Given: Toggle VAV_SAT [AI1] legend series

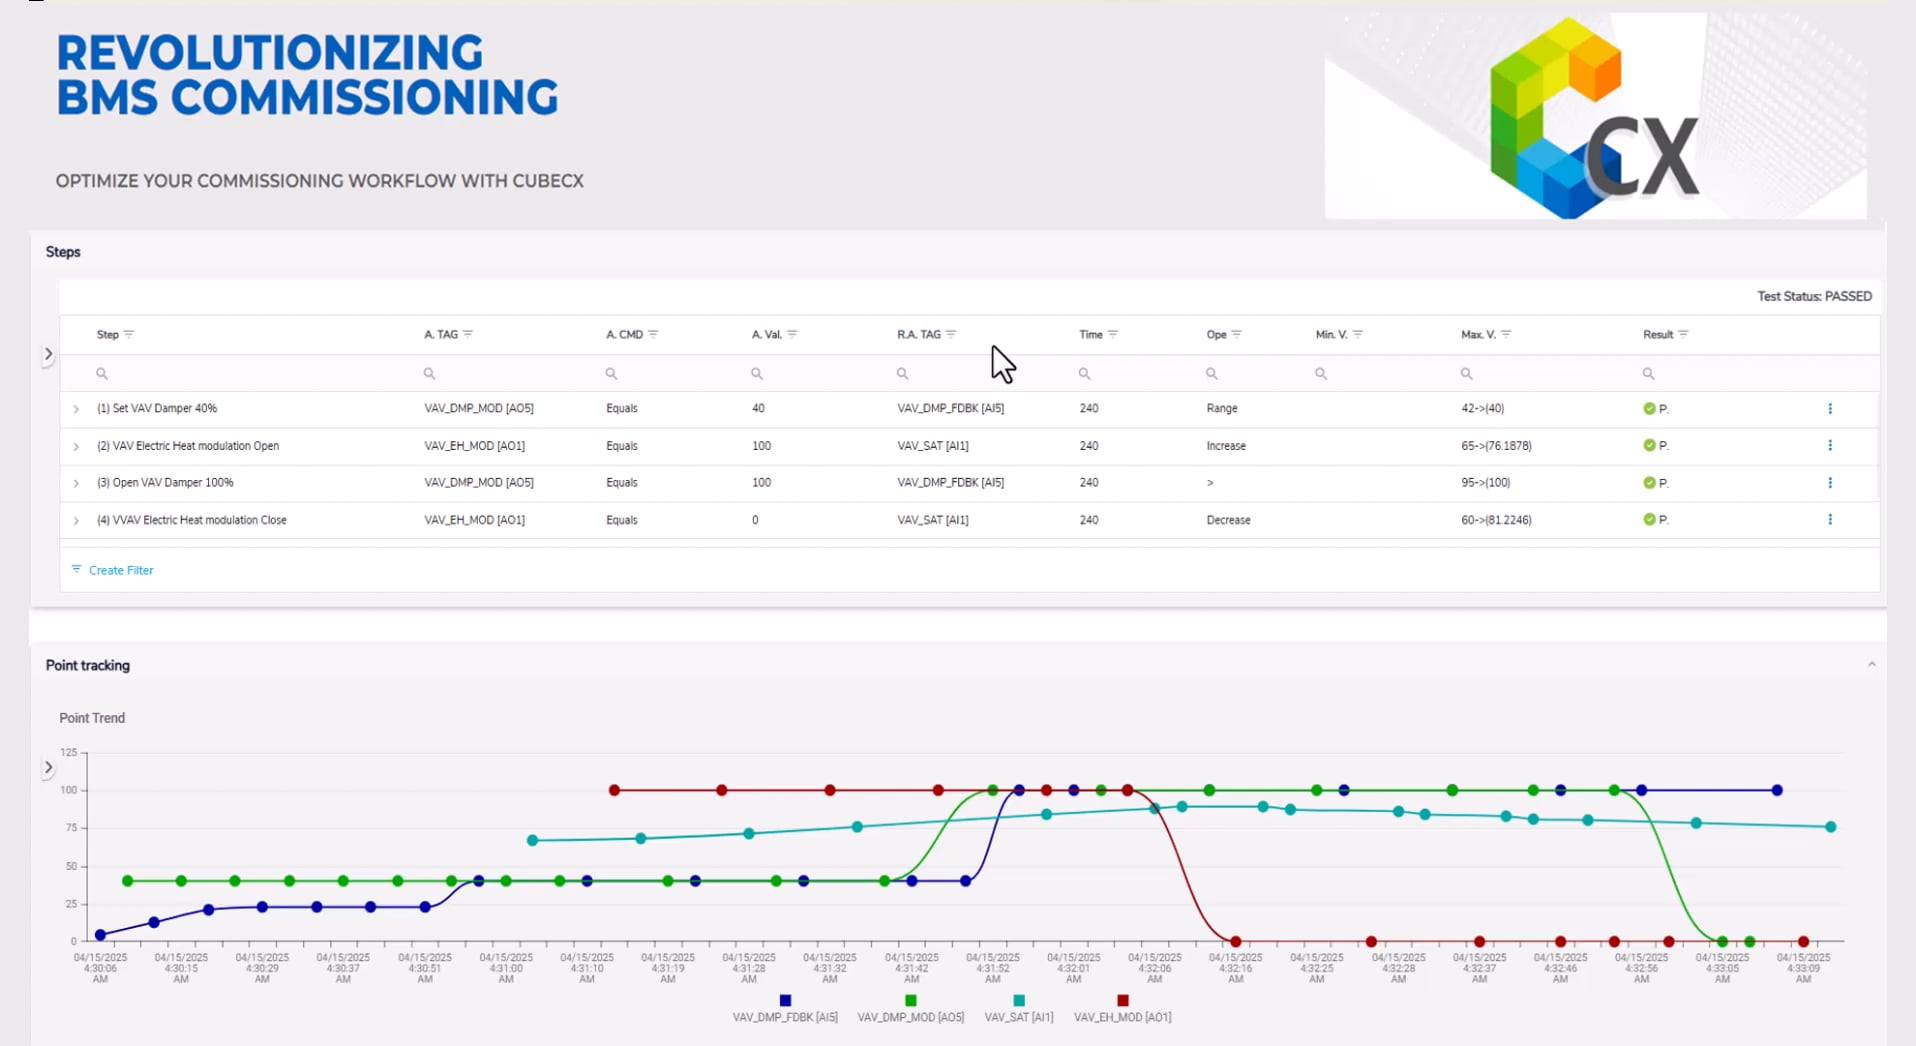Looking at the screenshot, I should click(1019, 1009).
